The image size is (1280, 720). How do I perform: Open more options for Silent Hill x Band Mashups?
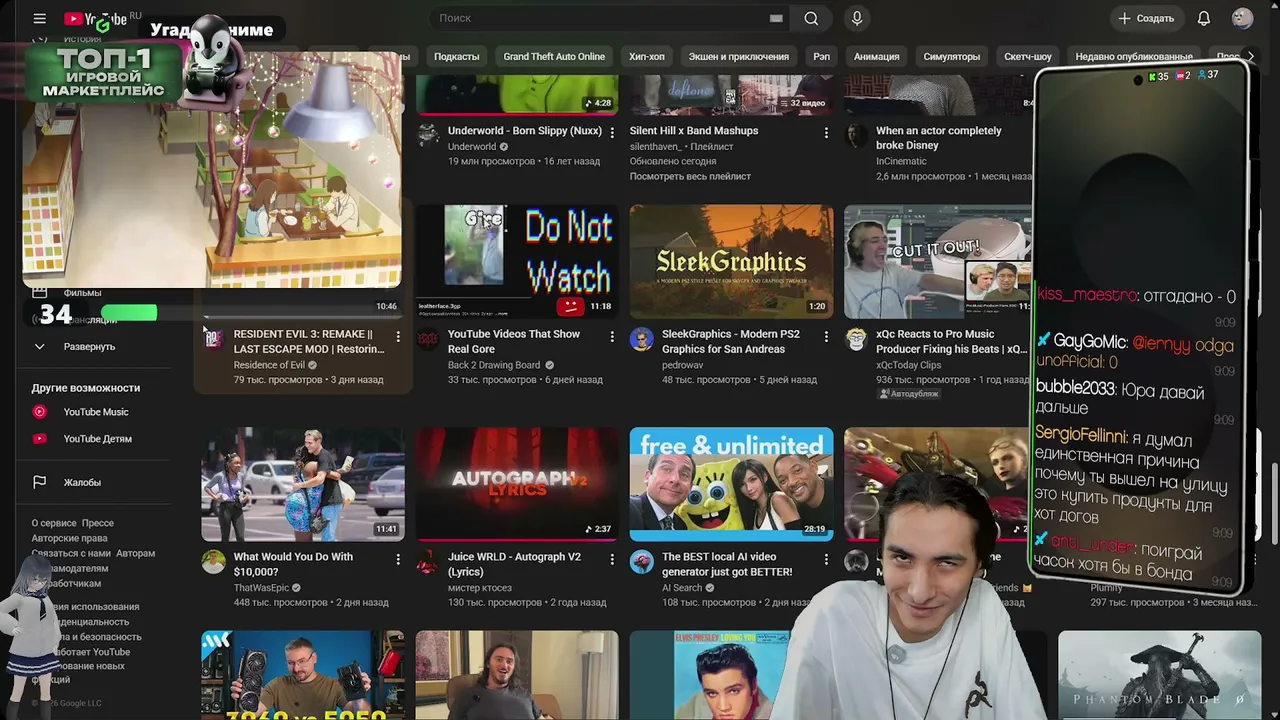826,132
